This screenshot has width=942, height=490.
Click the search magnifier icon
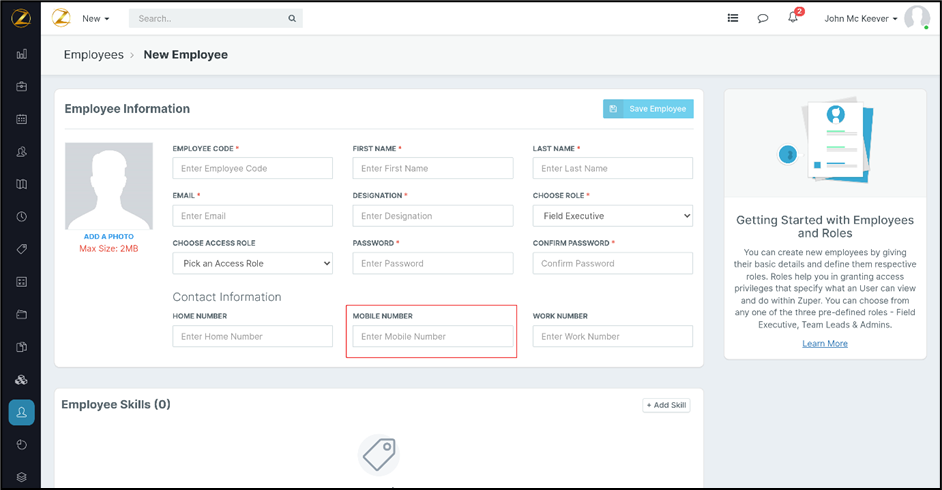click(292, 18)
